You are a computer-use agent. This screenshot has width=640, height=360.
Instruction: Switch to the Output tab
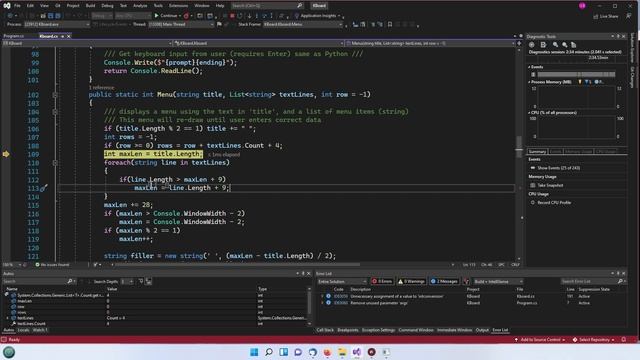click(x=482, y=330)
